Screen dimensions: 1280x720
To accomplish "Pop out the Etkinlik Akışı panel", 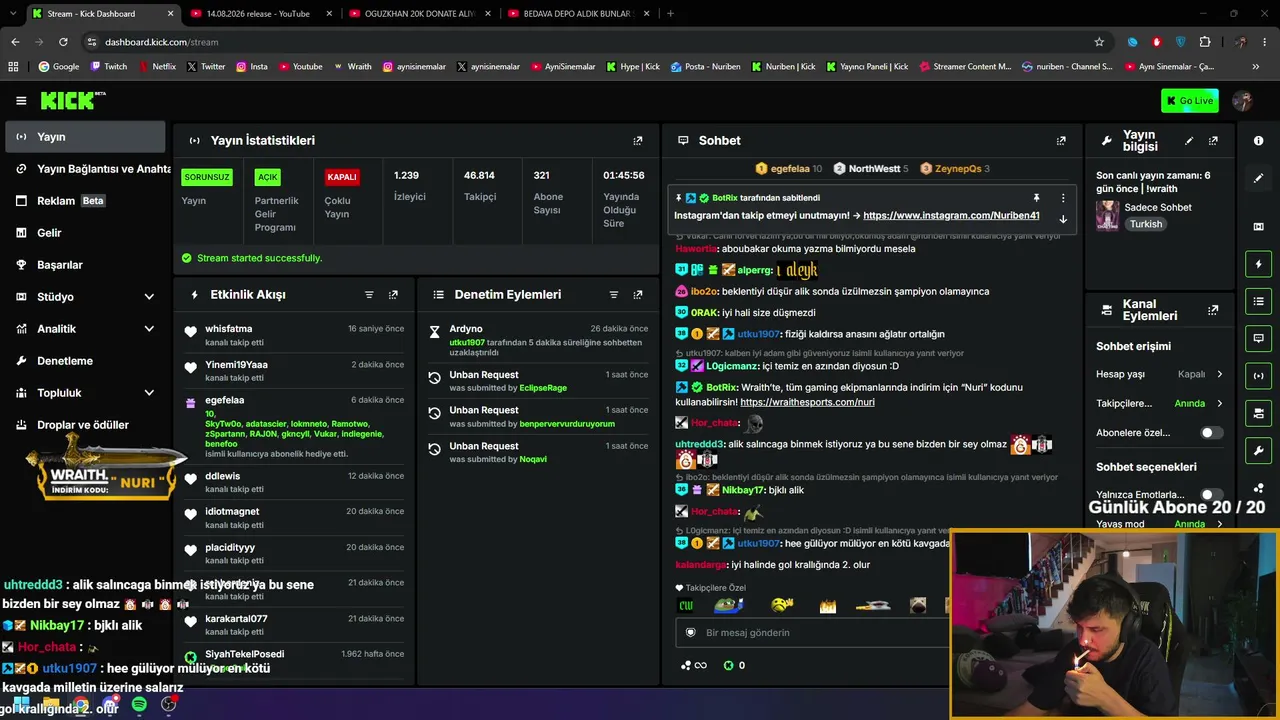I will [393, 295].
